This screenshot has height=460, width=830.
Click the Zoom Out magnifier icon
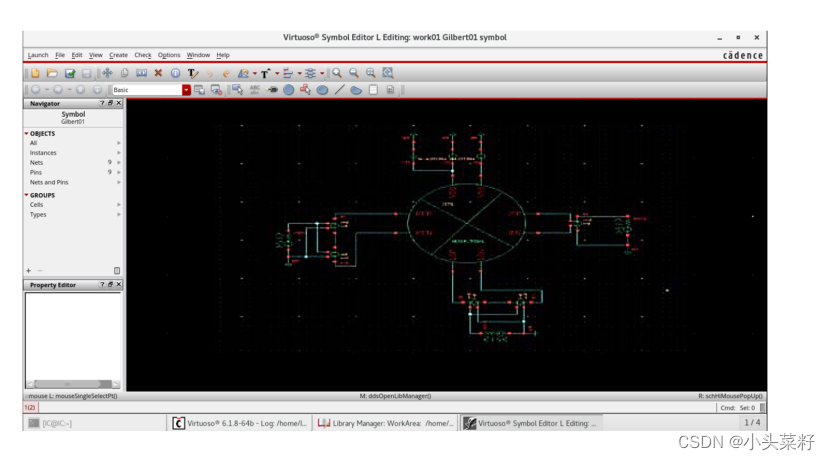[x=354, y=73]
